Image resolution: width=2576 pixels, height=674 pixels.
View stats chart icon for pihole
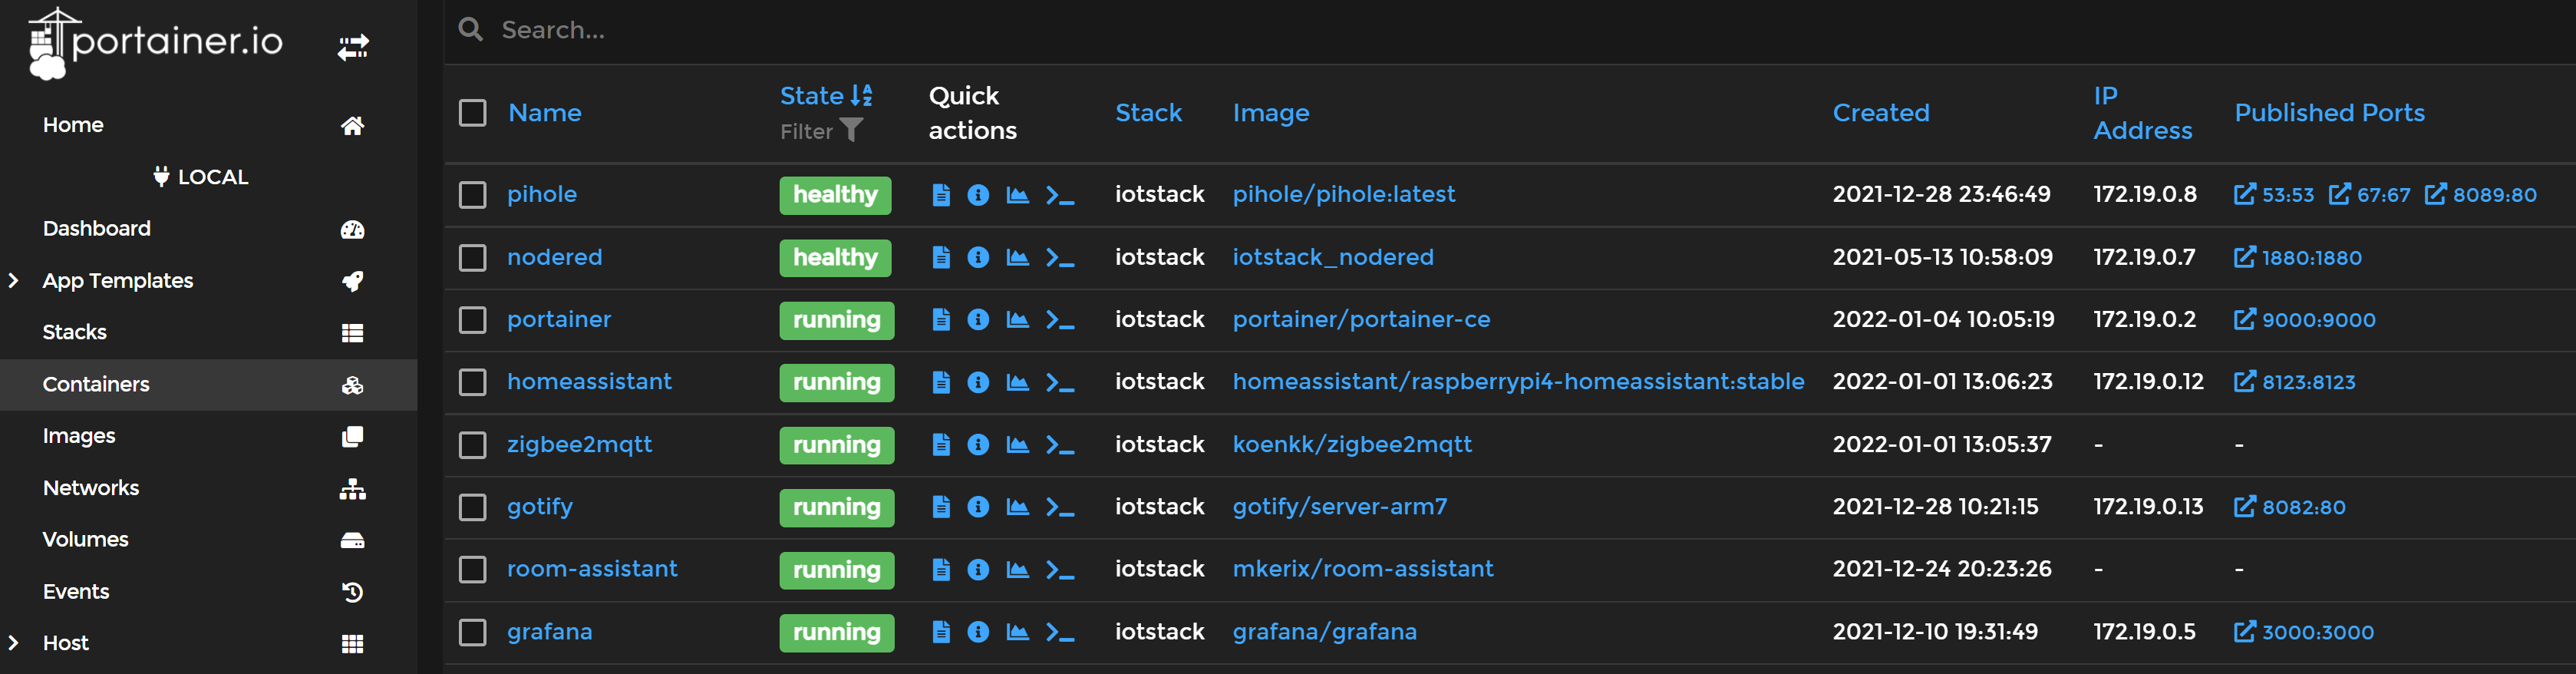[x=1017, y=194]
